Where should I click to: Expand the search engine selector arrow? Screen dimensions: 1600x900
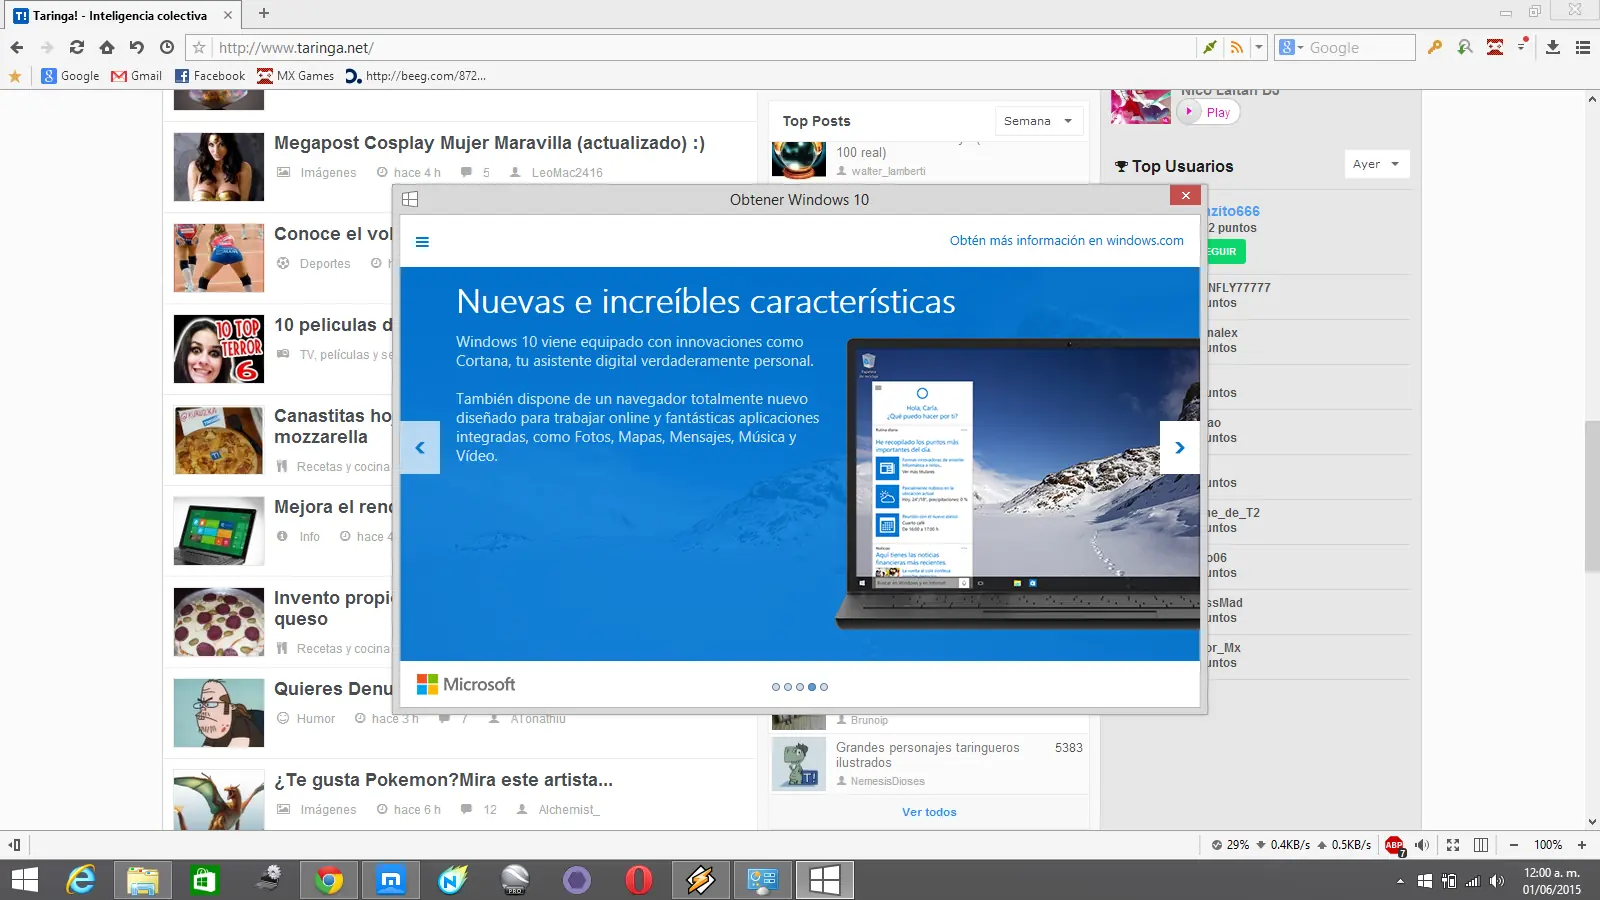(1301, 47)
